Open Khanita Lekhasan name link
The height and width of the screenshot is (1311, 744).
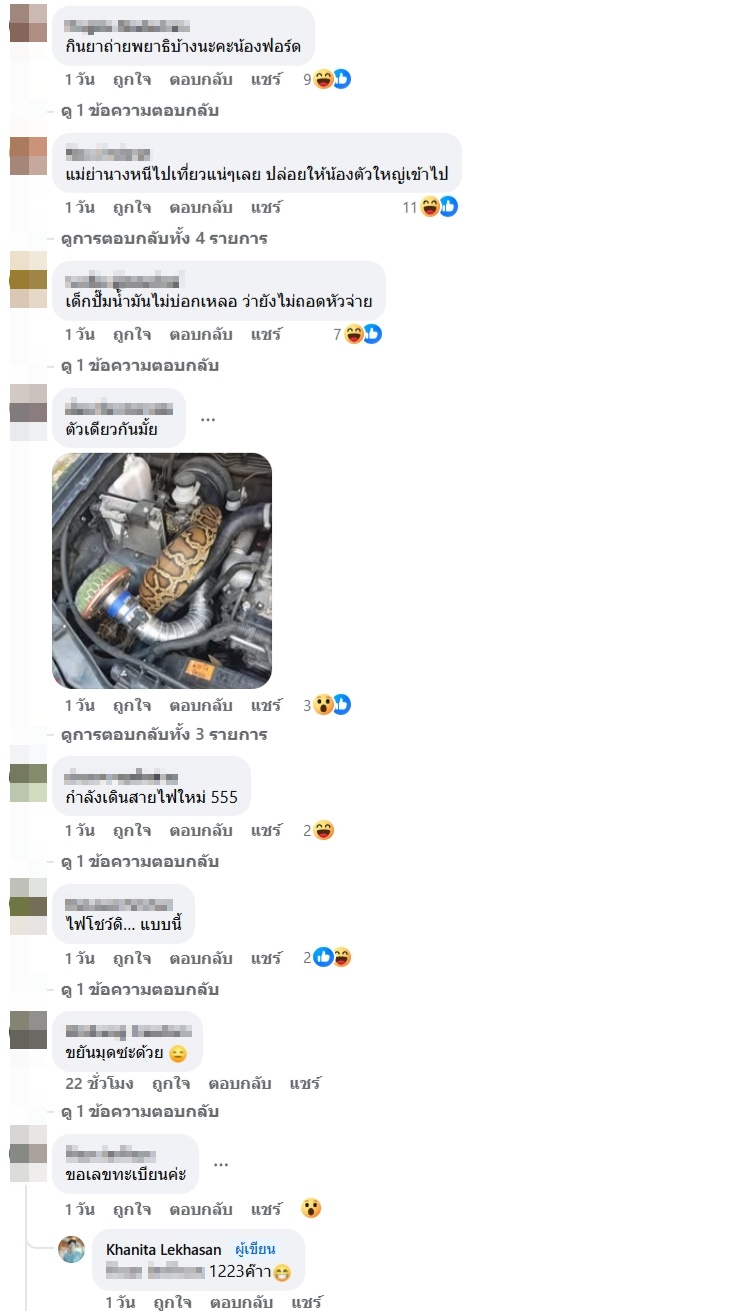pos(164,1249)
